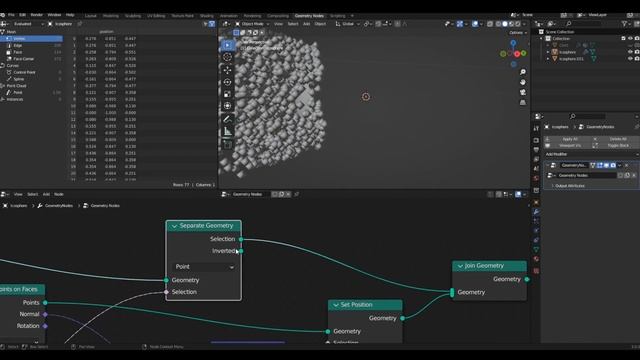The image size is (640, 360).
Task: Remove the GeometryNodes modifier with X button
Action: point(627,165)
